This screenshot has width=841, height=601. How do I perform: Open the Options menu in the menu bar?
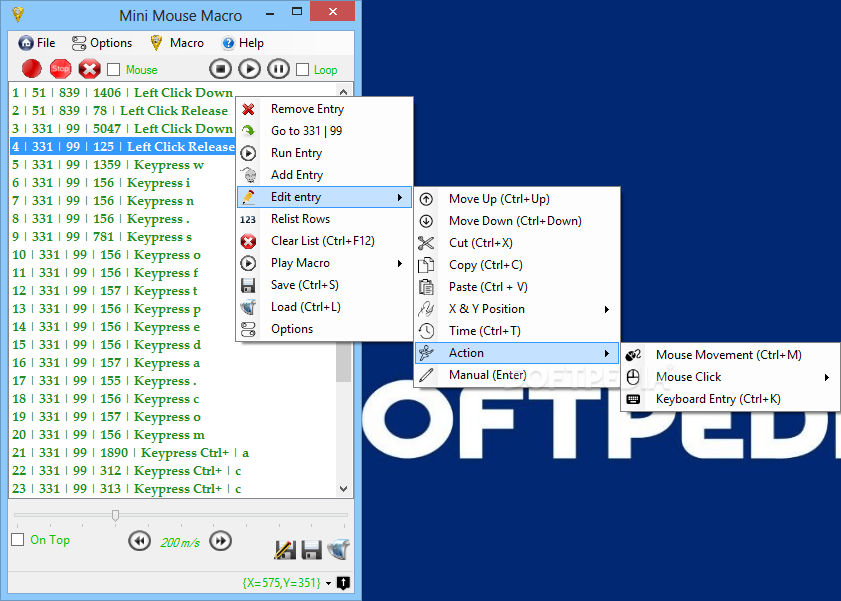pos(102,43)
